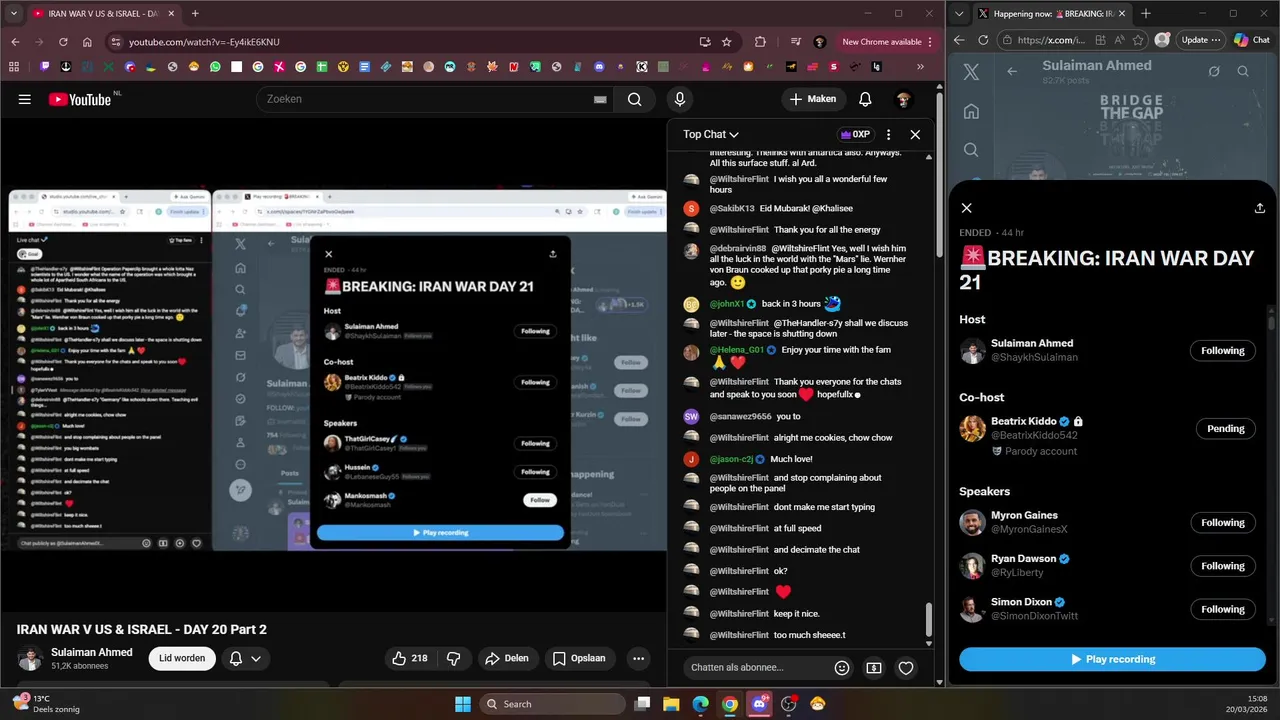Open the YouTube account avatar menu
The height and width of the screenshot is (720, 1280).
point(903,99)
